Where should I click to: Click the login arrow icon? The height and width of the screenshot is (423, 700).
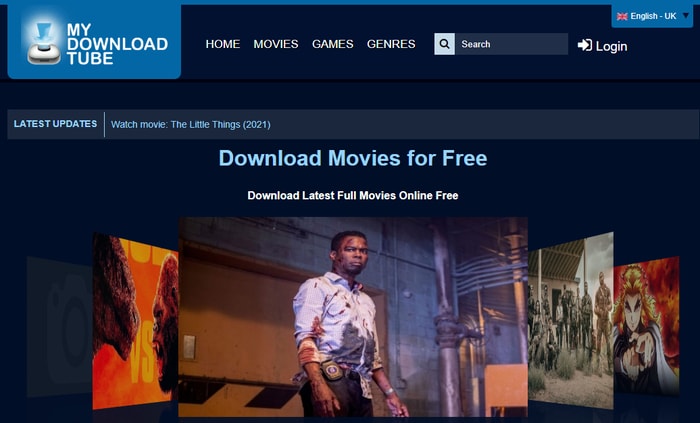point(584,45)
